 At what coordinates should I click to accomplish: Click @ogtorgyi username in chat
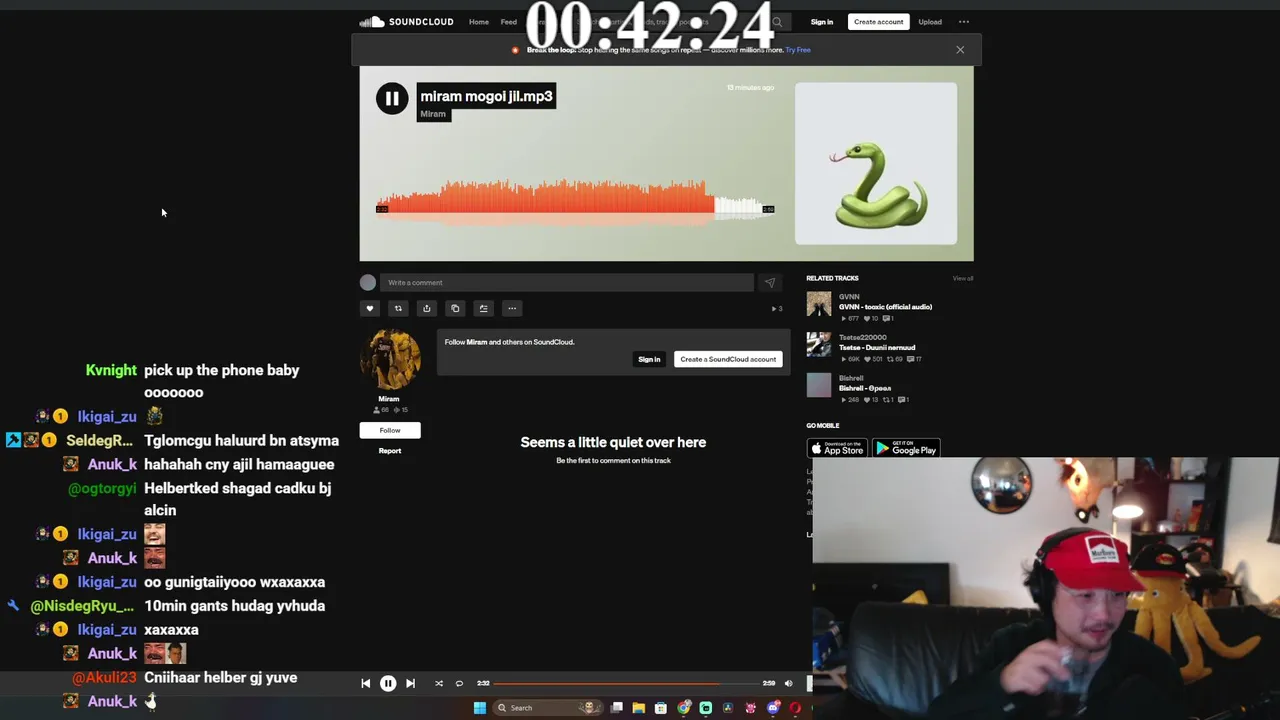point(102,489)
